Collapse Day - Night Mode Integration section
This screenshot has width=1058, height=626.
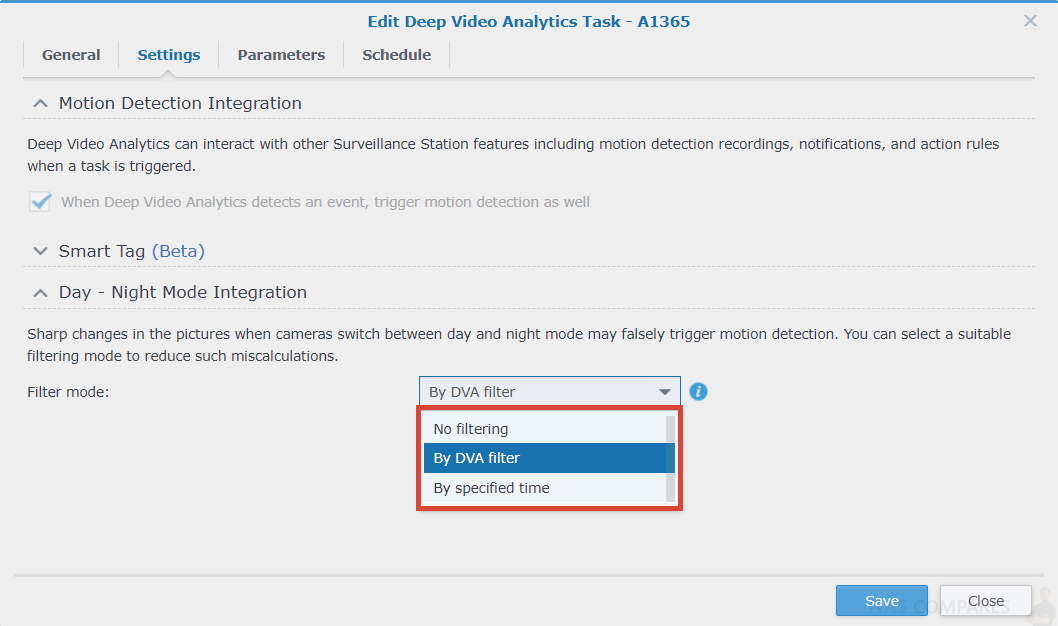coord(40,293)
